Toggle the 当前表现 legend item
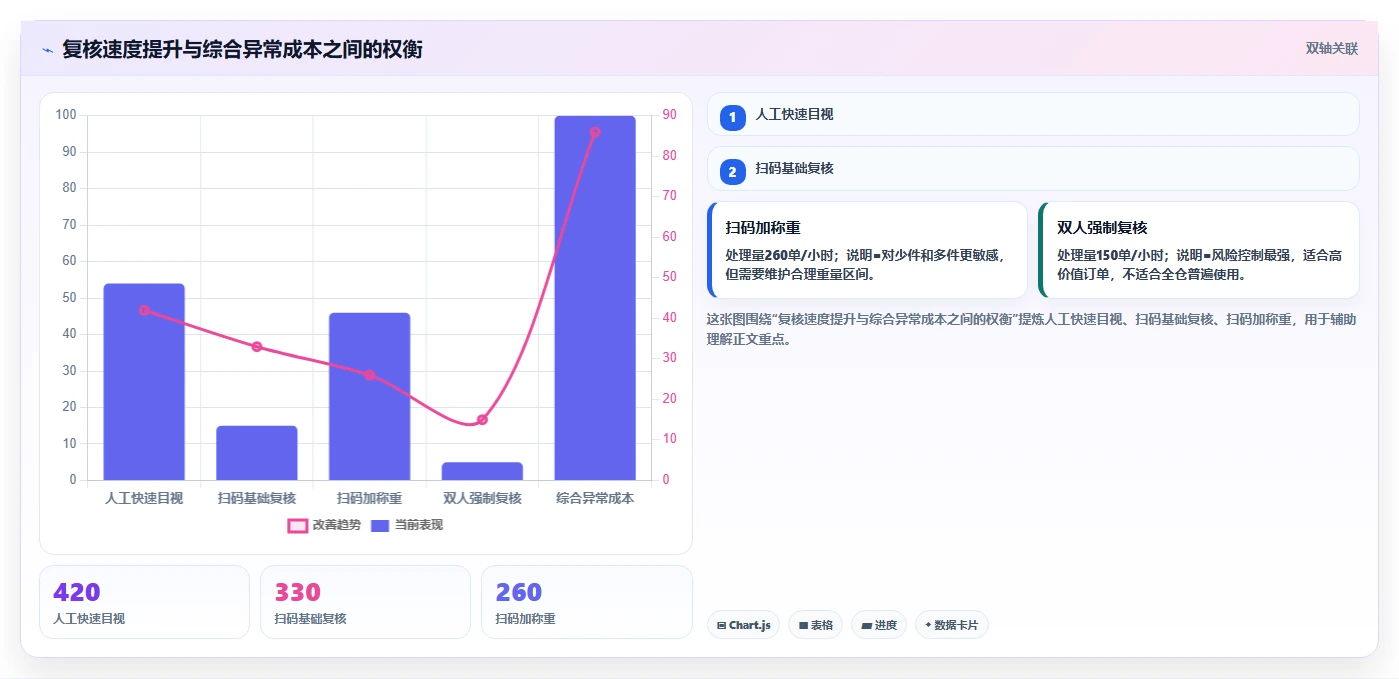This screenshot has height=679, width=1399. [407, 525]
